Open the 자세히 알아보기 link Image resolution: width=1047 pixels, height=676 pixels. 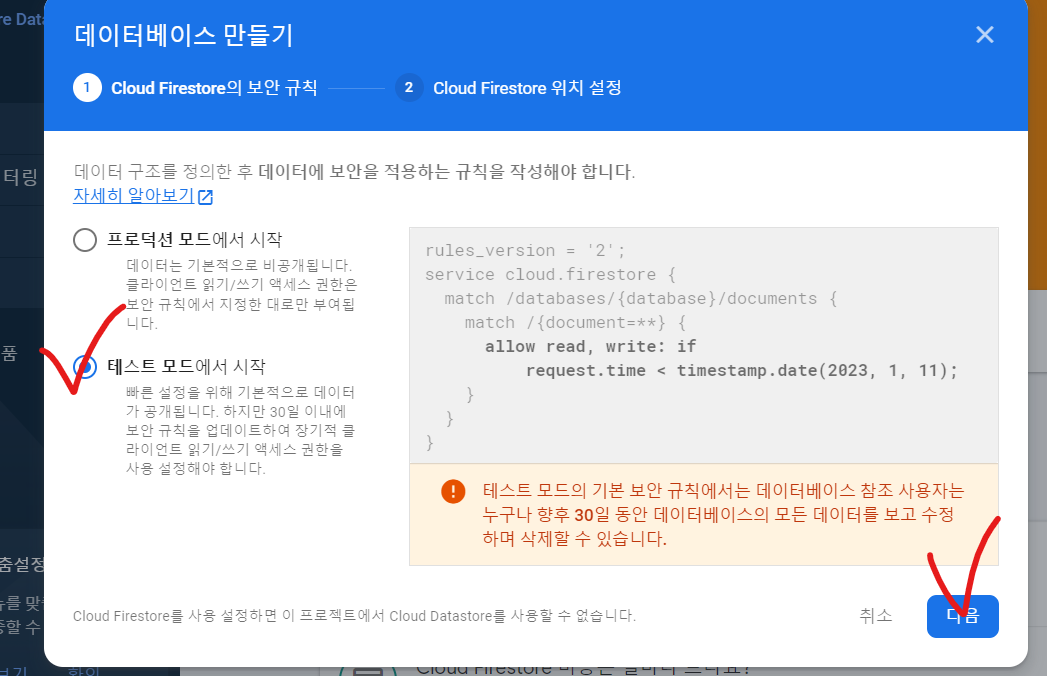(x=134, y=196)
